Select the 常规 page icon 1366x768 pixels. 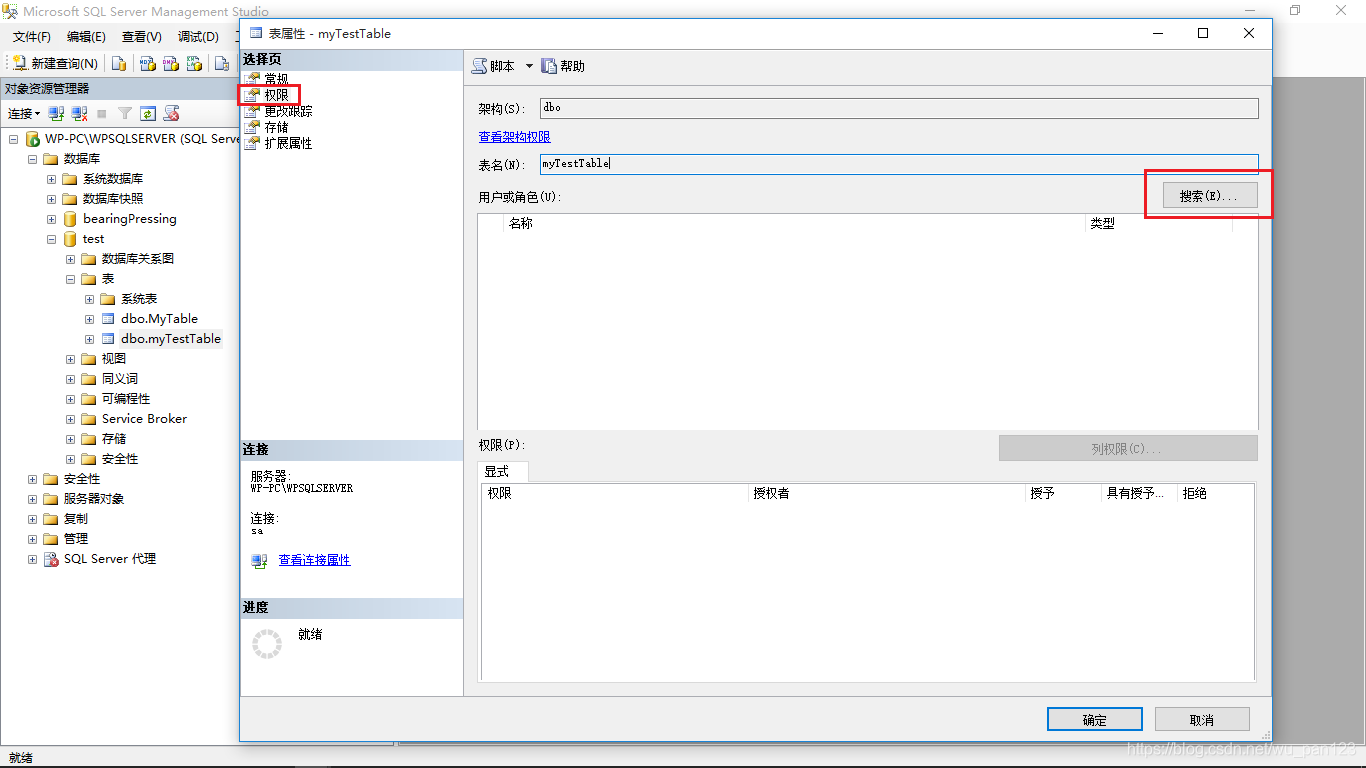click(x=252, y=79)
